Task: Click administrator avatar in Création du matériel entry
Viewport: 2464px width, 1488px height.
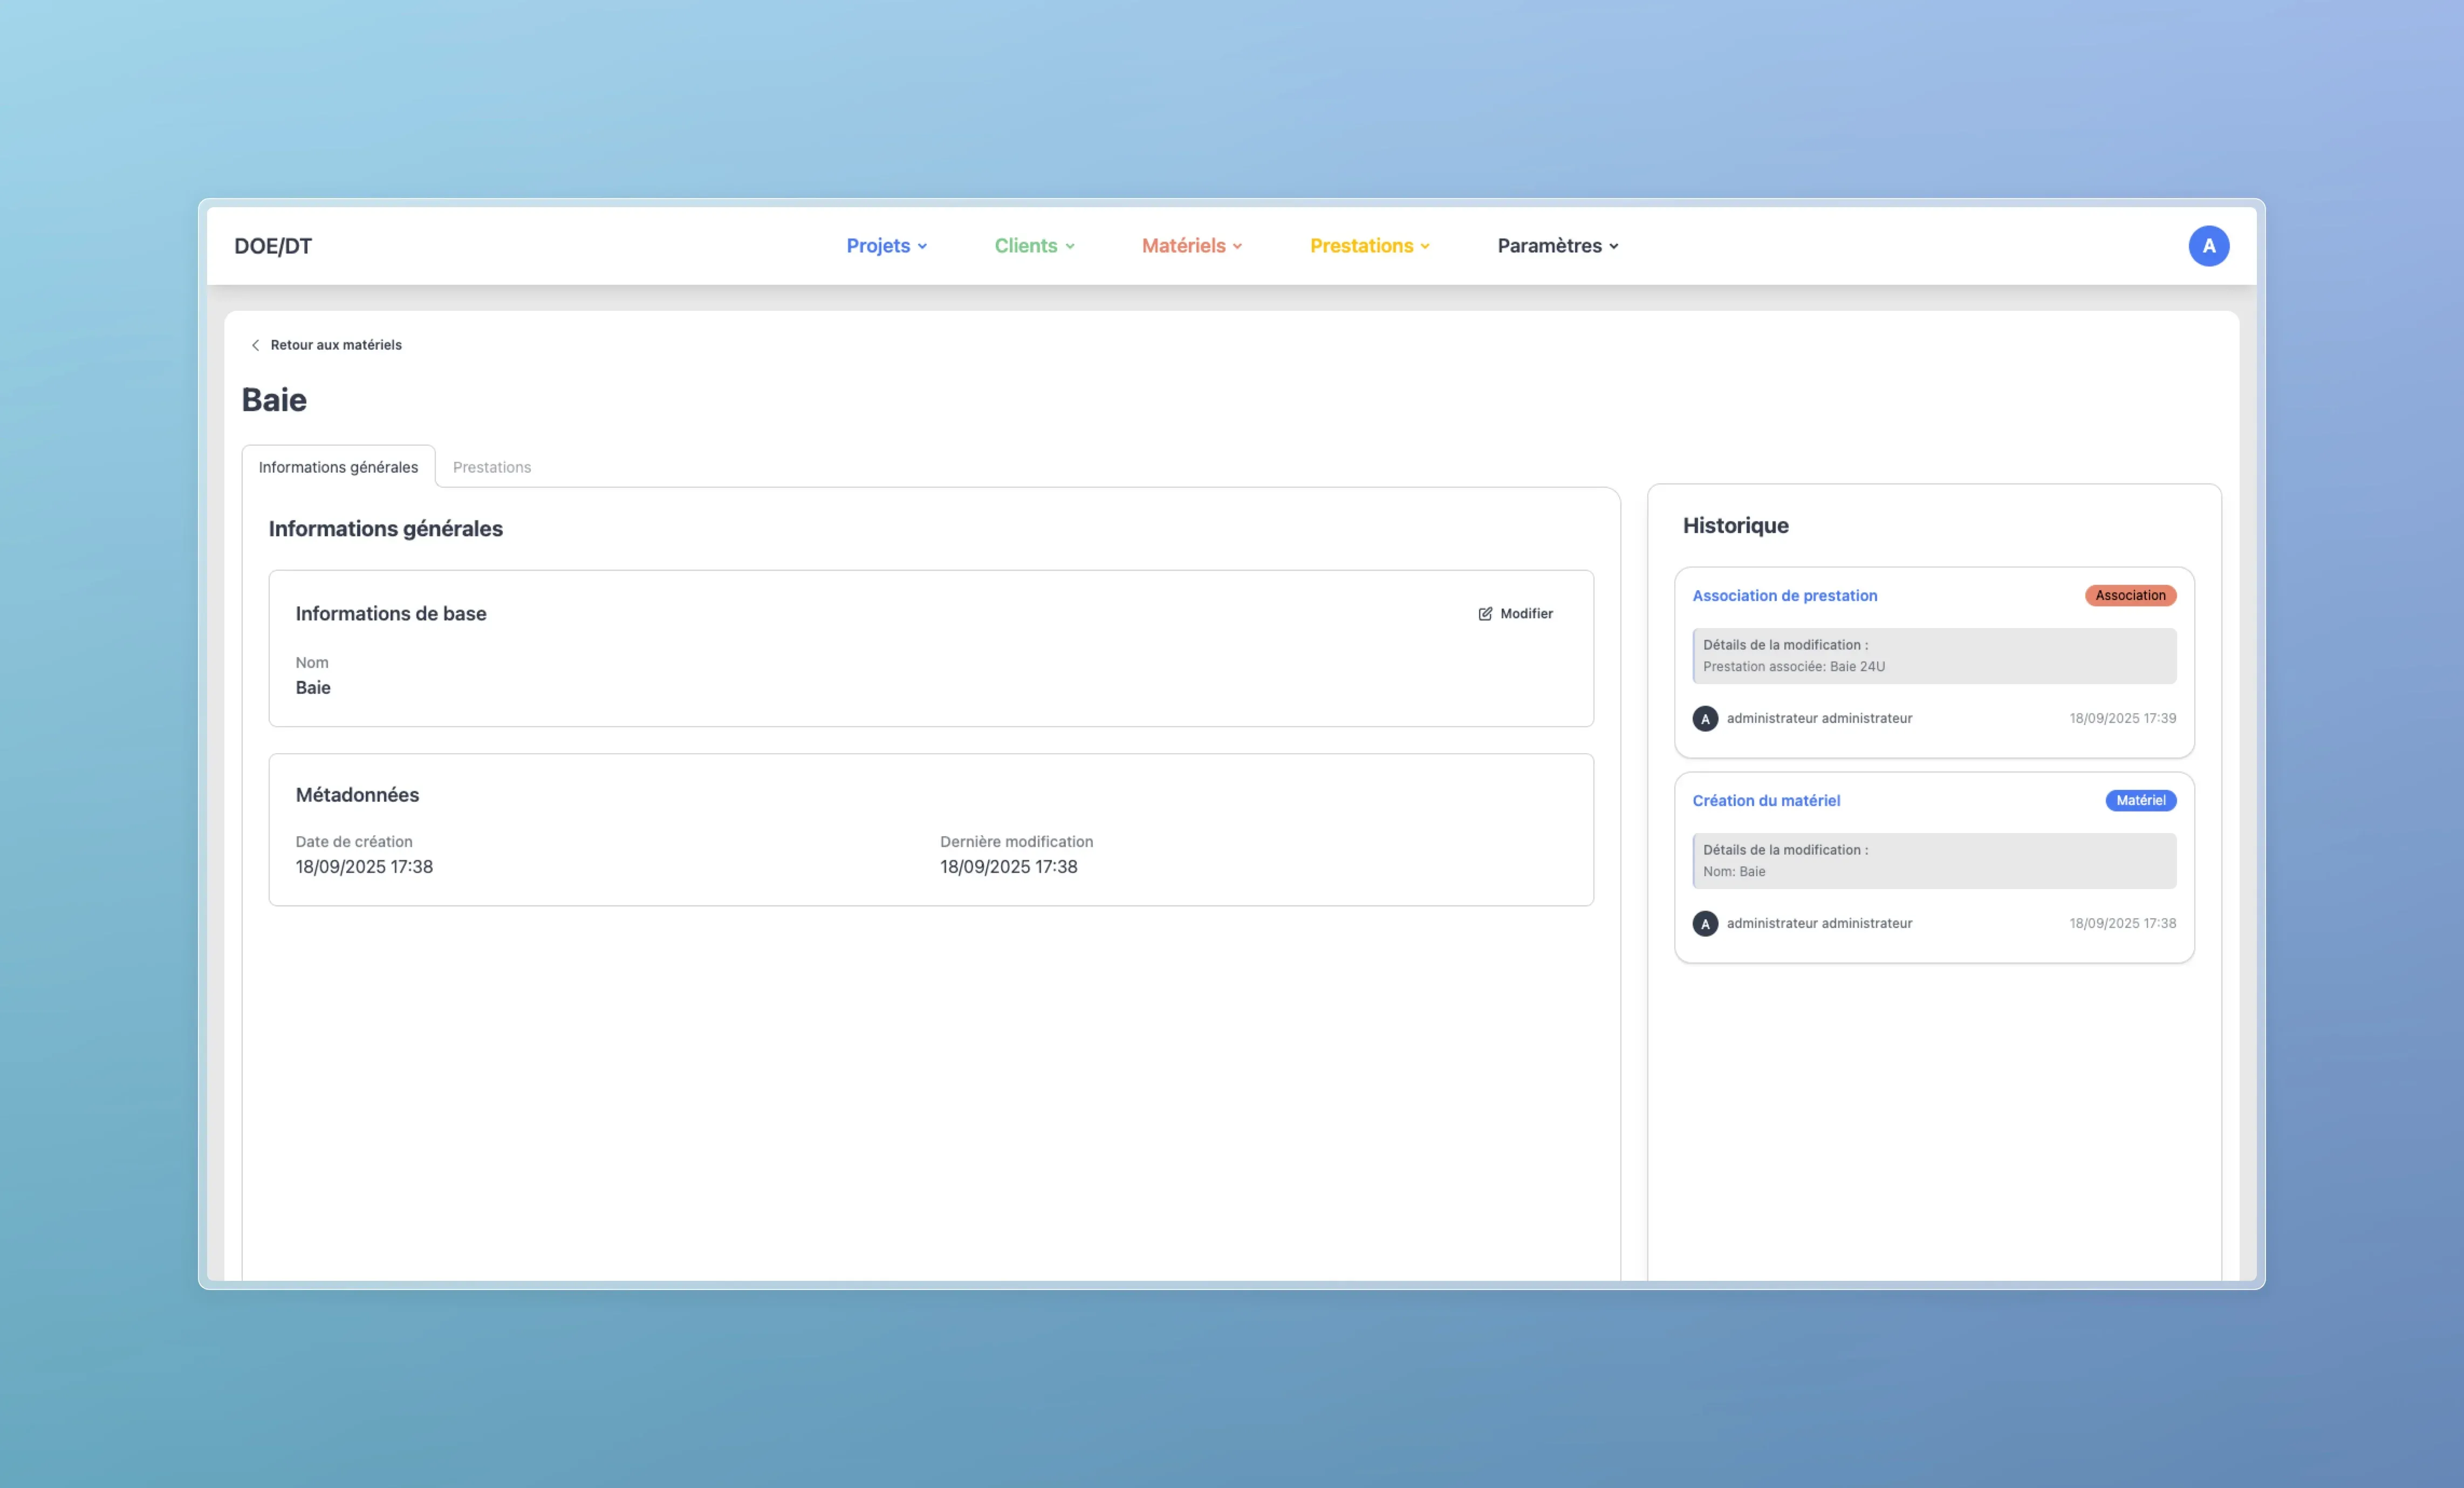Action: click(1705, 924)
